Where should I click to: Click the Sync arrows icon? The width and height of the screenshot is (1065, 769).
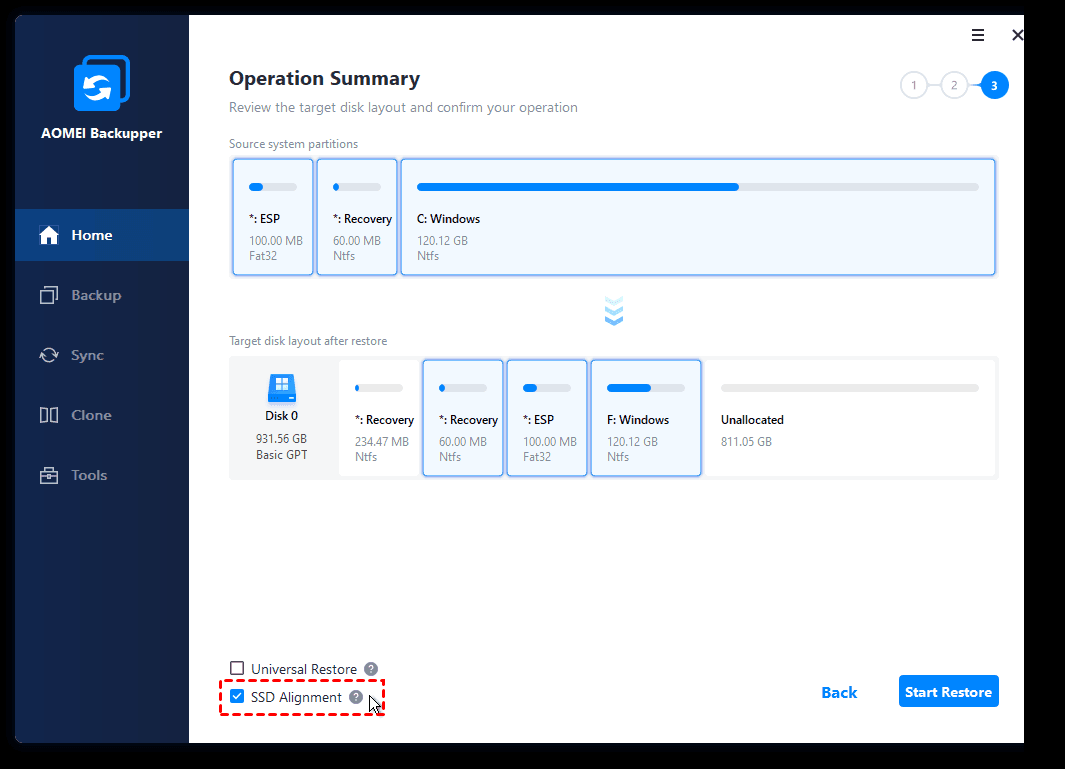tap(49, 355)
